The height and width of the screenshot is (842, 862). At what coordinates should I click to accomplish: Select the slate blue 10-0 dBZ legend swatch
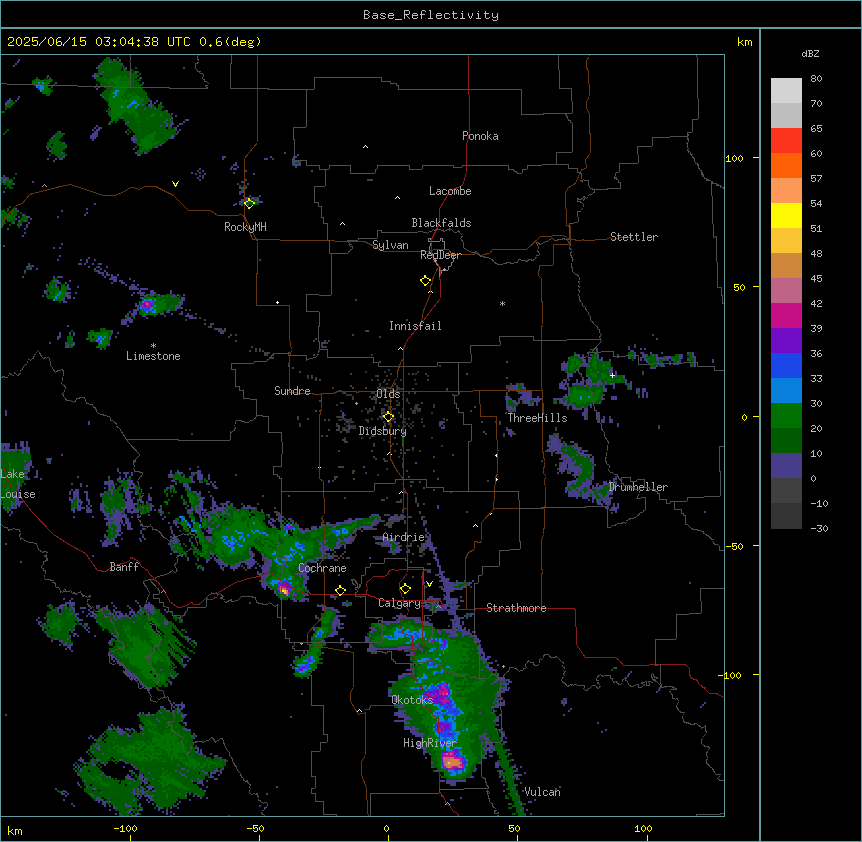[786, 466]
